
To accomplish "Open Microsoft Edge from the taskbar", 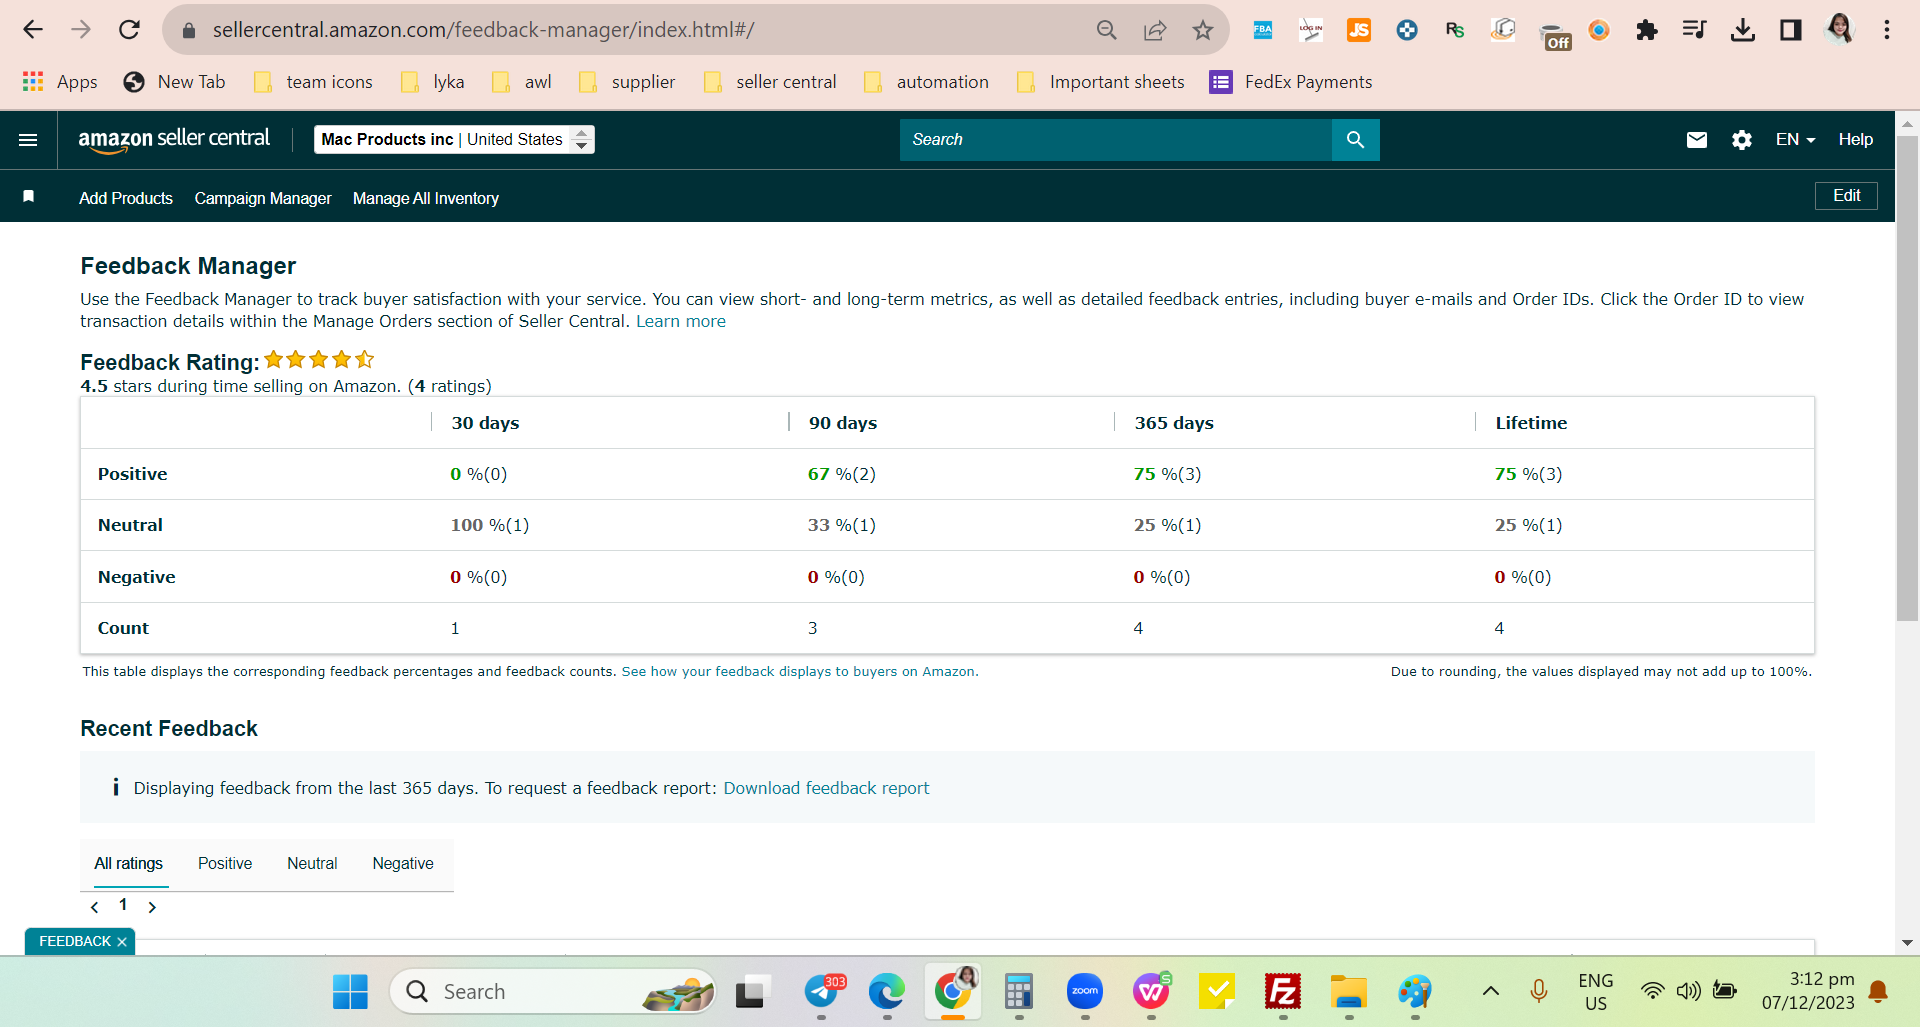I will (x=887, y=992).
